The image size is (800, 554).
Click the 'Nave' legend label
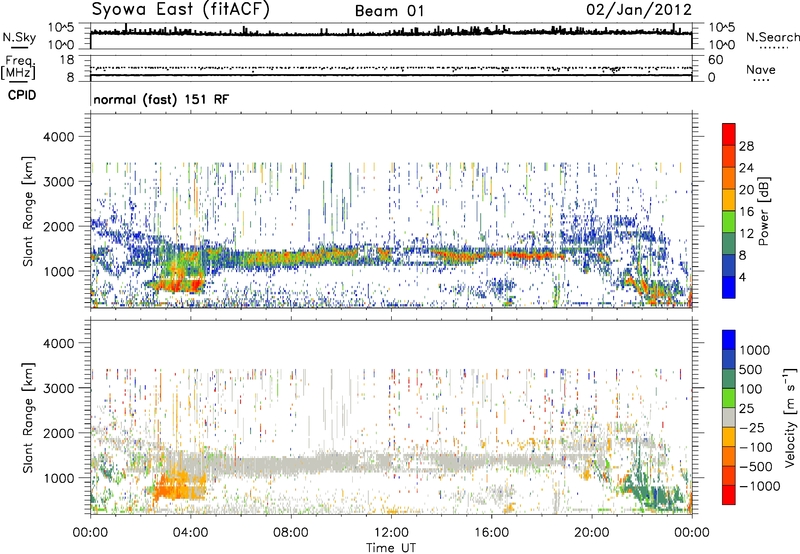click(761, 70)
